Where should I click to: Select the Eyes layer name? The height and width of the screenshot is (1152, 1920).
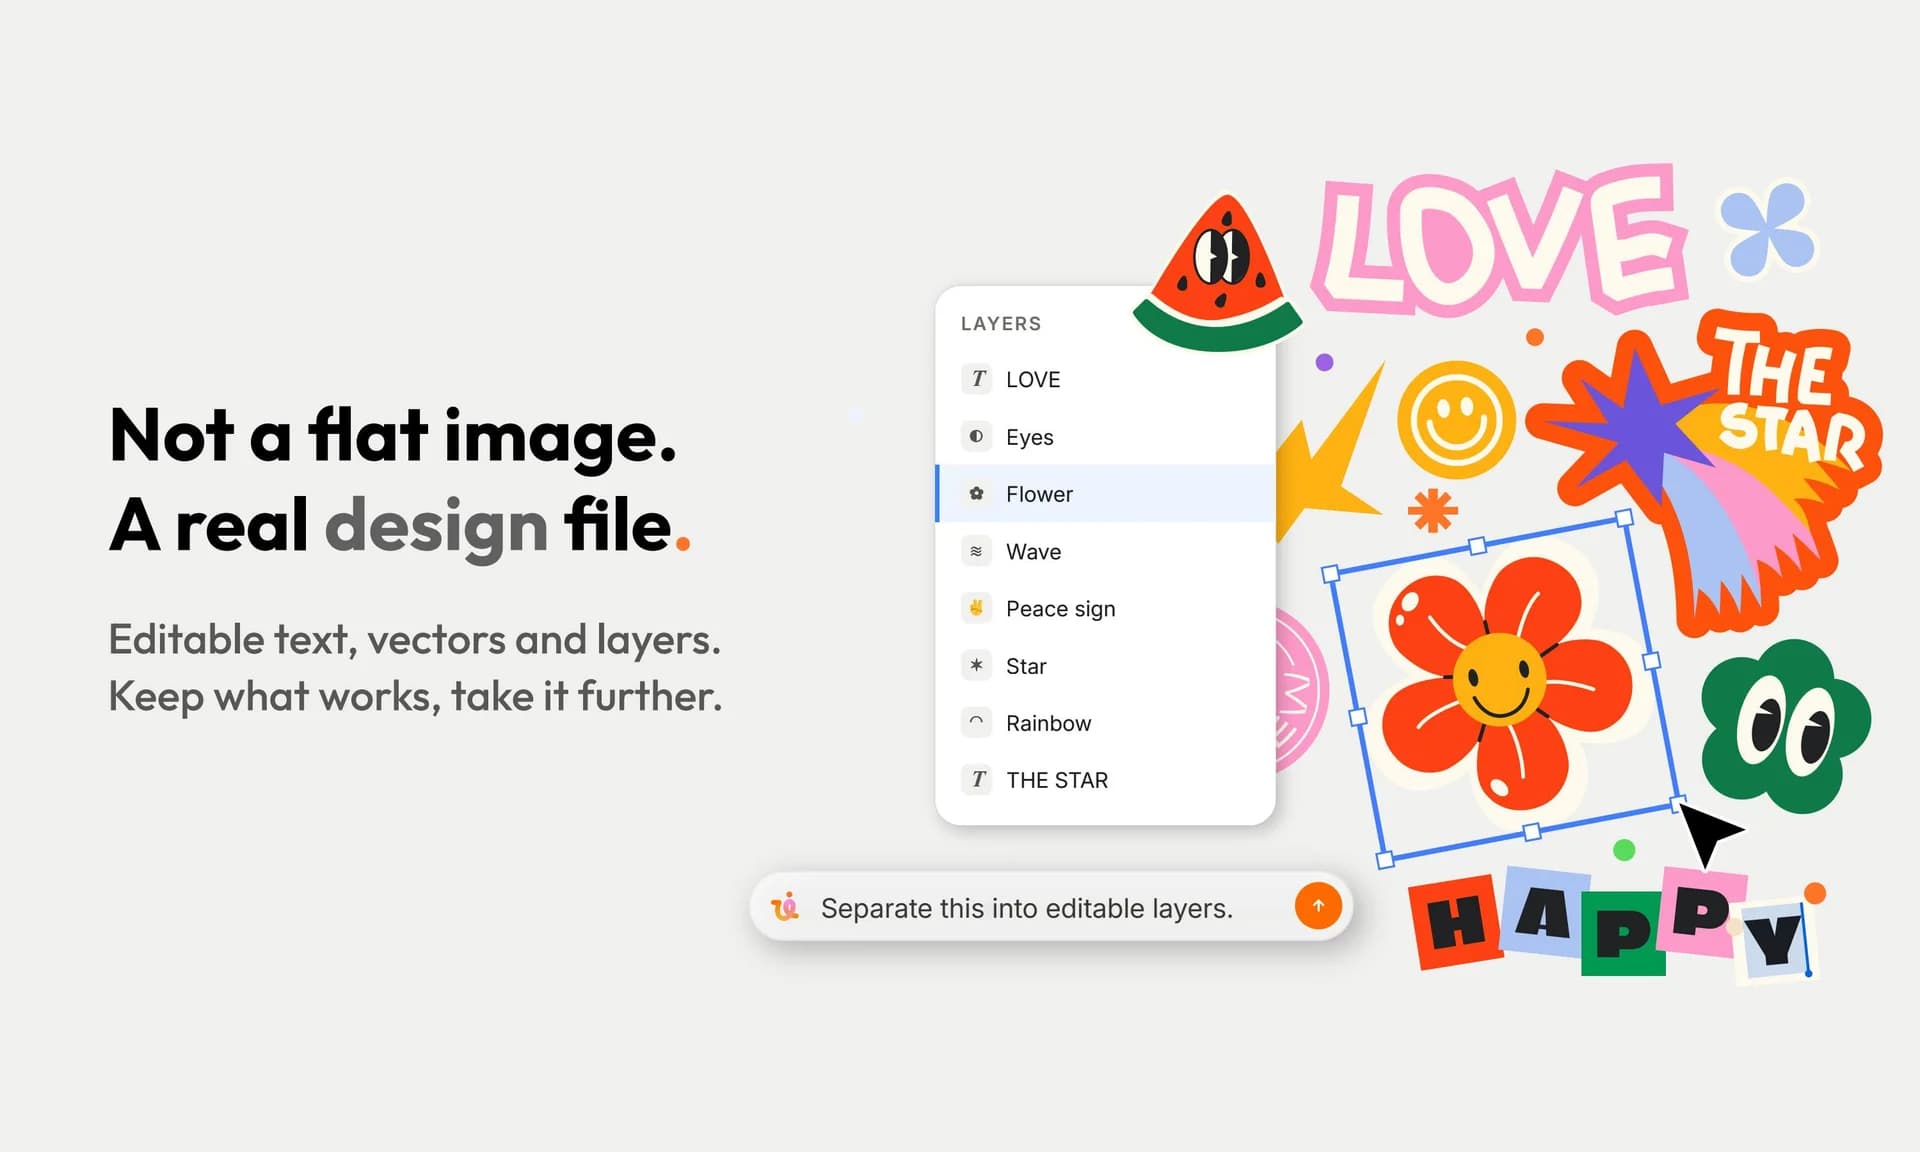click(1030, 437)
